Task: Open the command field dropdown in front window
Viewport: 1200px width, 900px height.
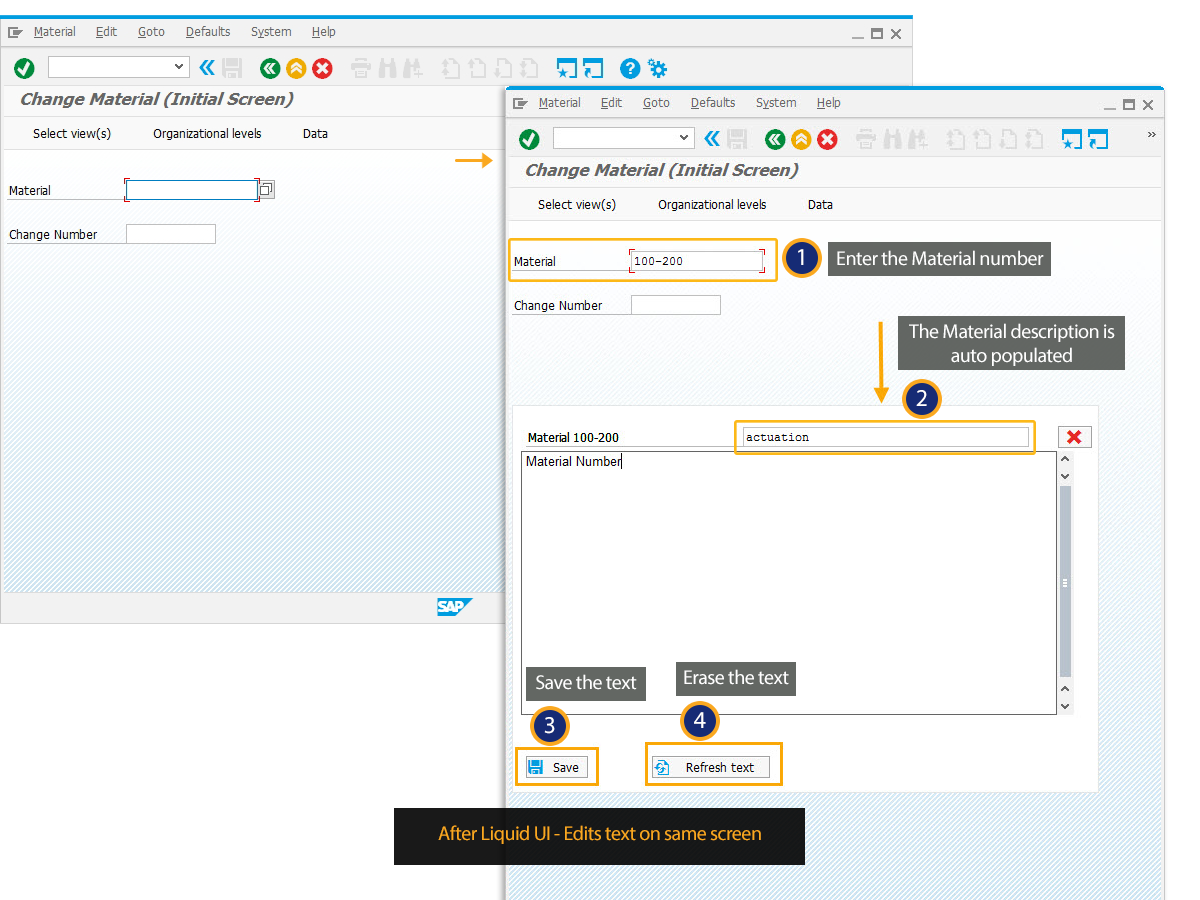Action: pos(685,138)
